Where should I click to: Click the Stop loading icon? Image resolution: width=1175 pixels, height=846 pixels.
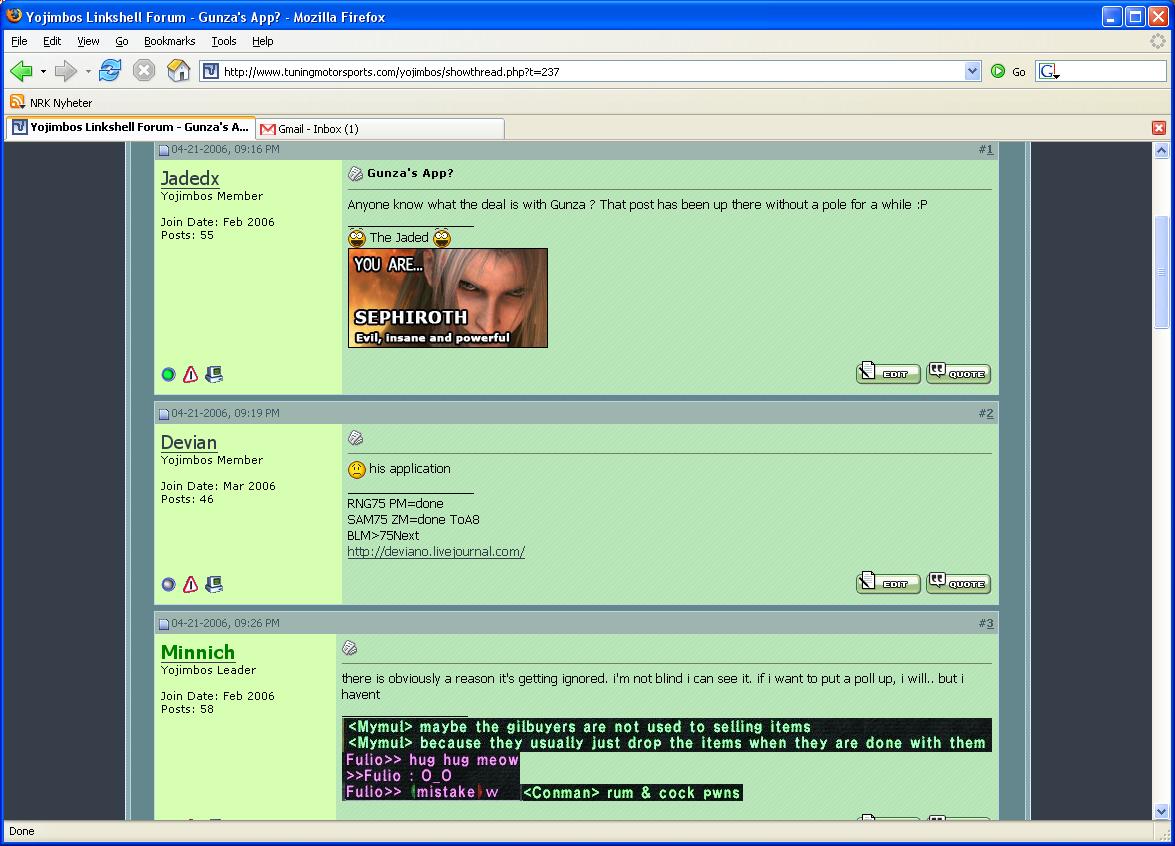(144, 71)
